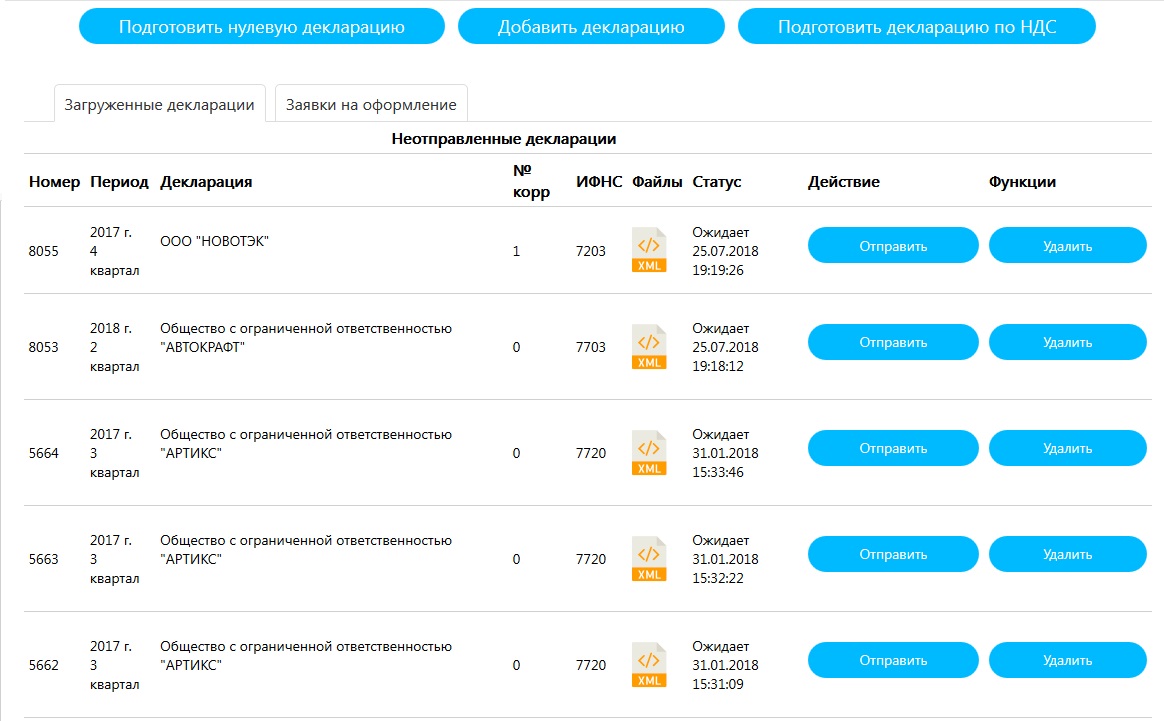Viewport: 1164px width, 721px height.
Task: Click declaration number 8055
Action: click(44, 251)
